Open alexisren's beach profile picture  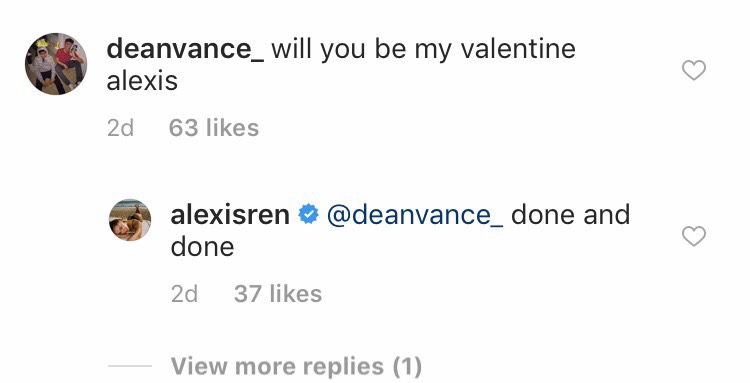[x=130, y=220]
